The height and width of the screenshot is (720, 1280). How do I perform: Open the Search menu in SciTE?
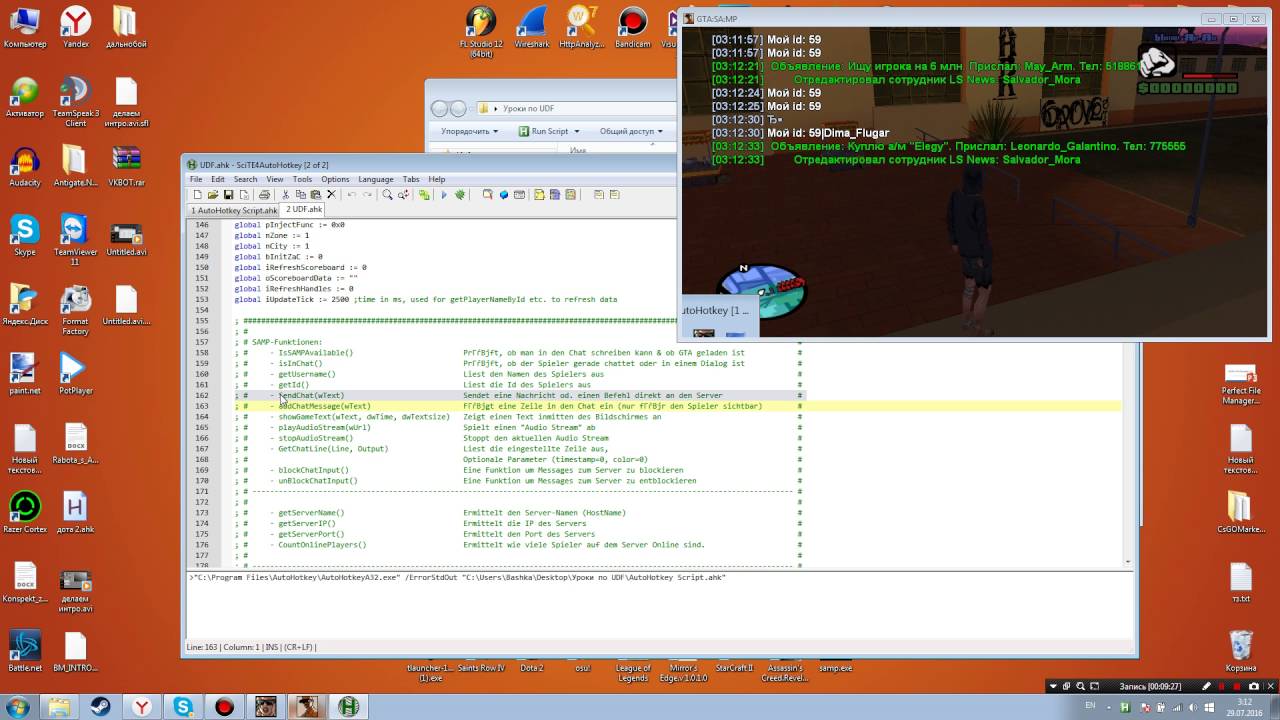pos(245,179)
